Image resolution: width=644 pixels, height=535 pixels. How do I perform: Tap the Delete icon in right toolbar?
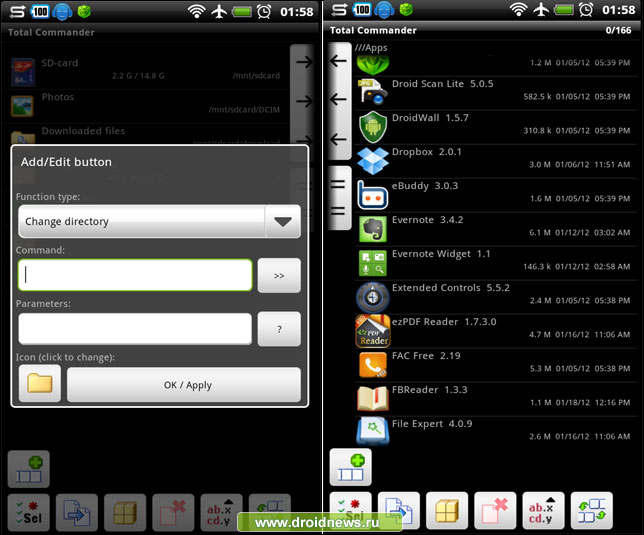tap(495, 510)
